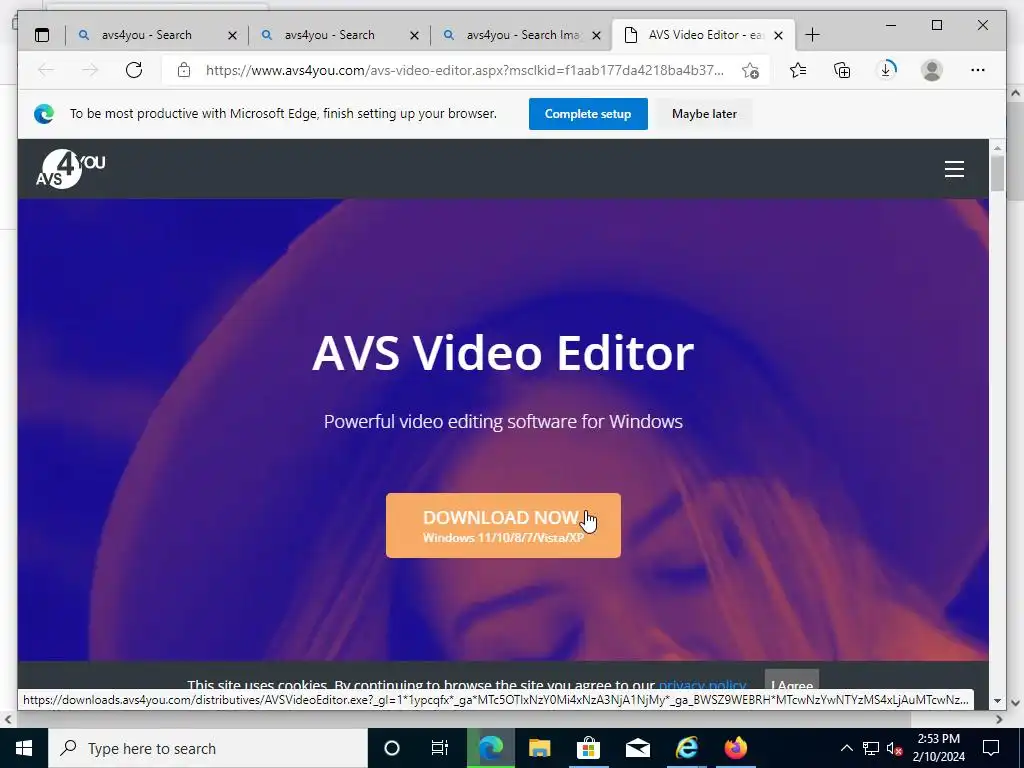Viewport: 1024px width, 768px height.
Task: Click Microsoft Edge taskbar icon
Action: click(490, 748)
